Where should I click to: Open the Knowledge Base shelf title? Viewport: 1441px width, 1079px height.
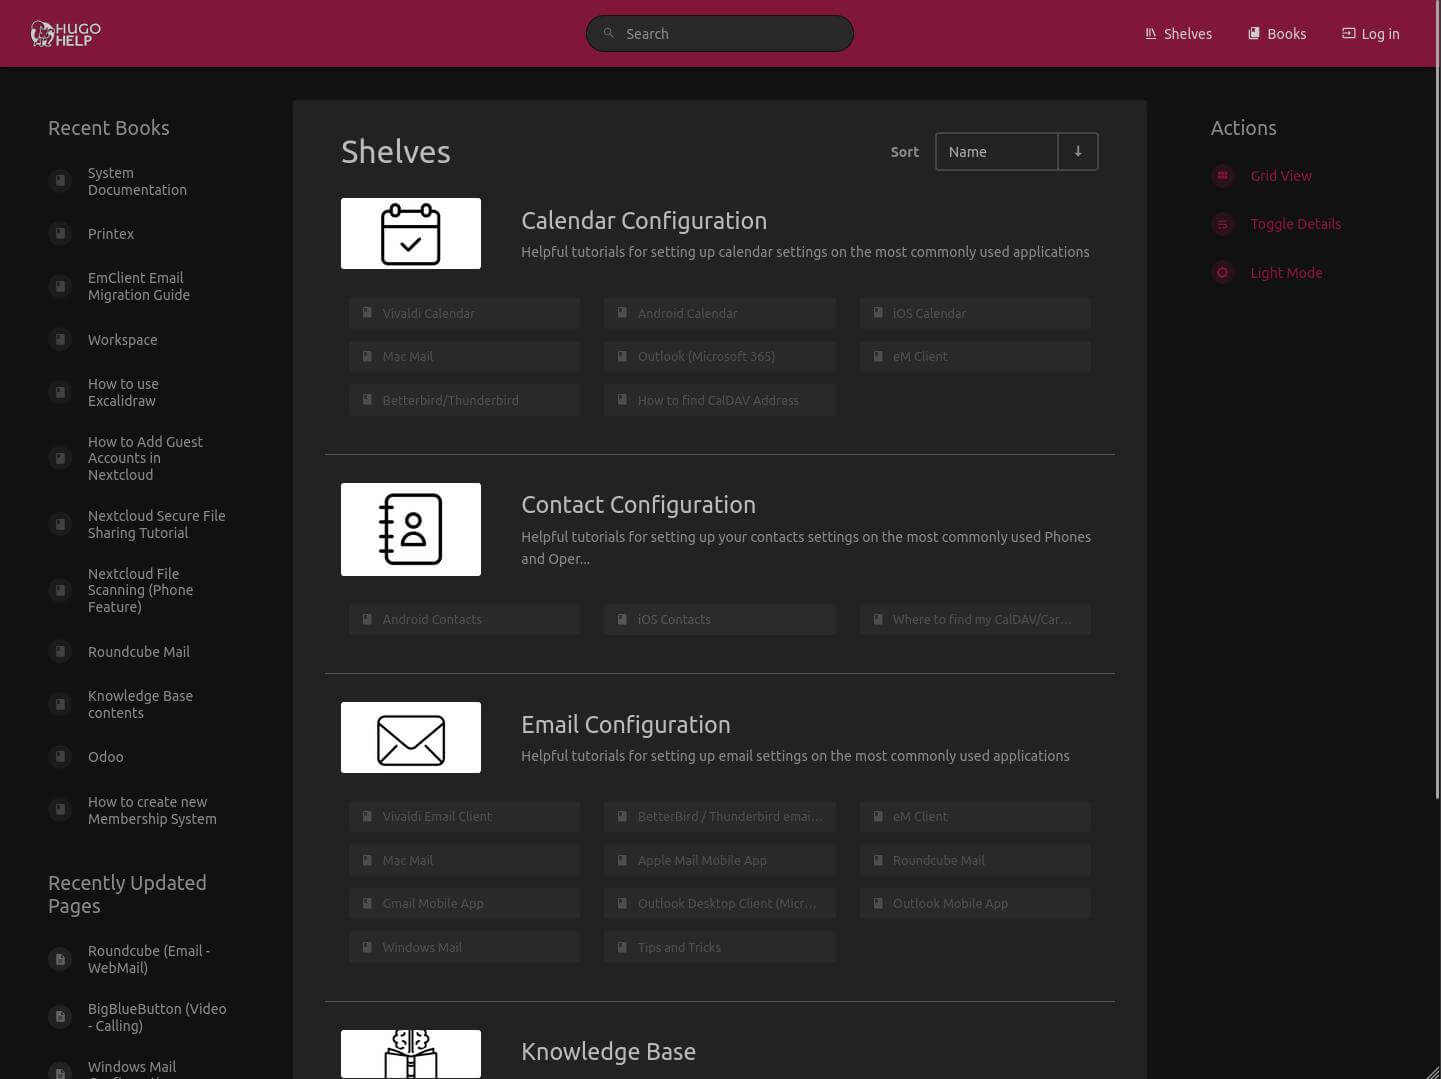click(608, 1051)
